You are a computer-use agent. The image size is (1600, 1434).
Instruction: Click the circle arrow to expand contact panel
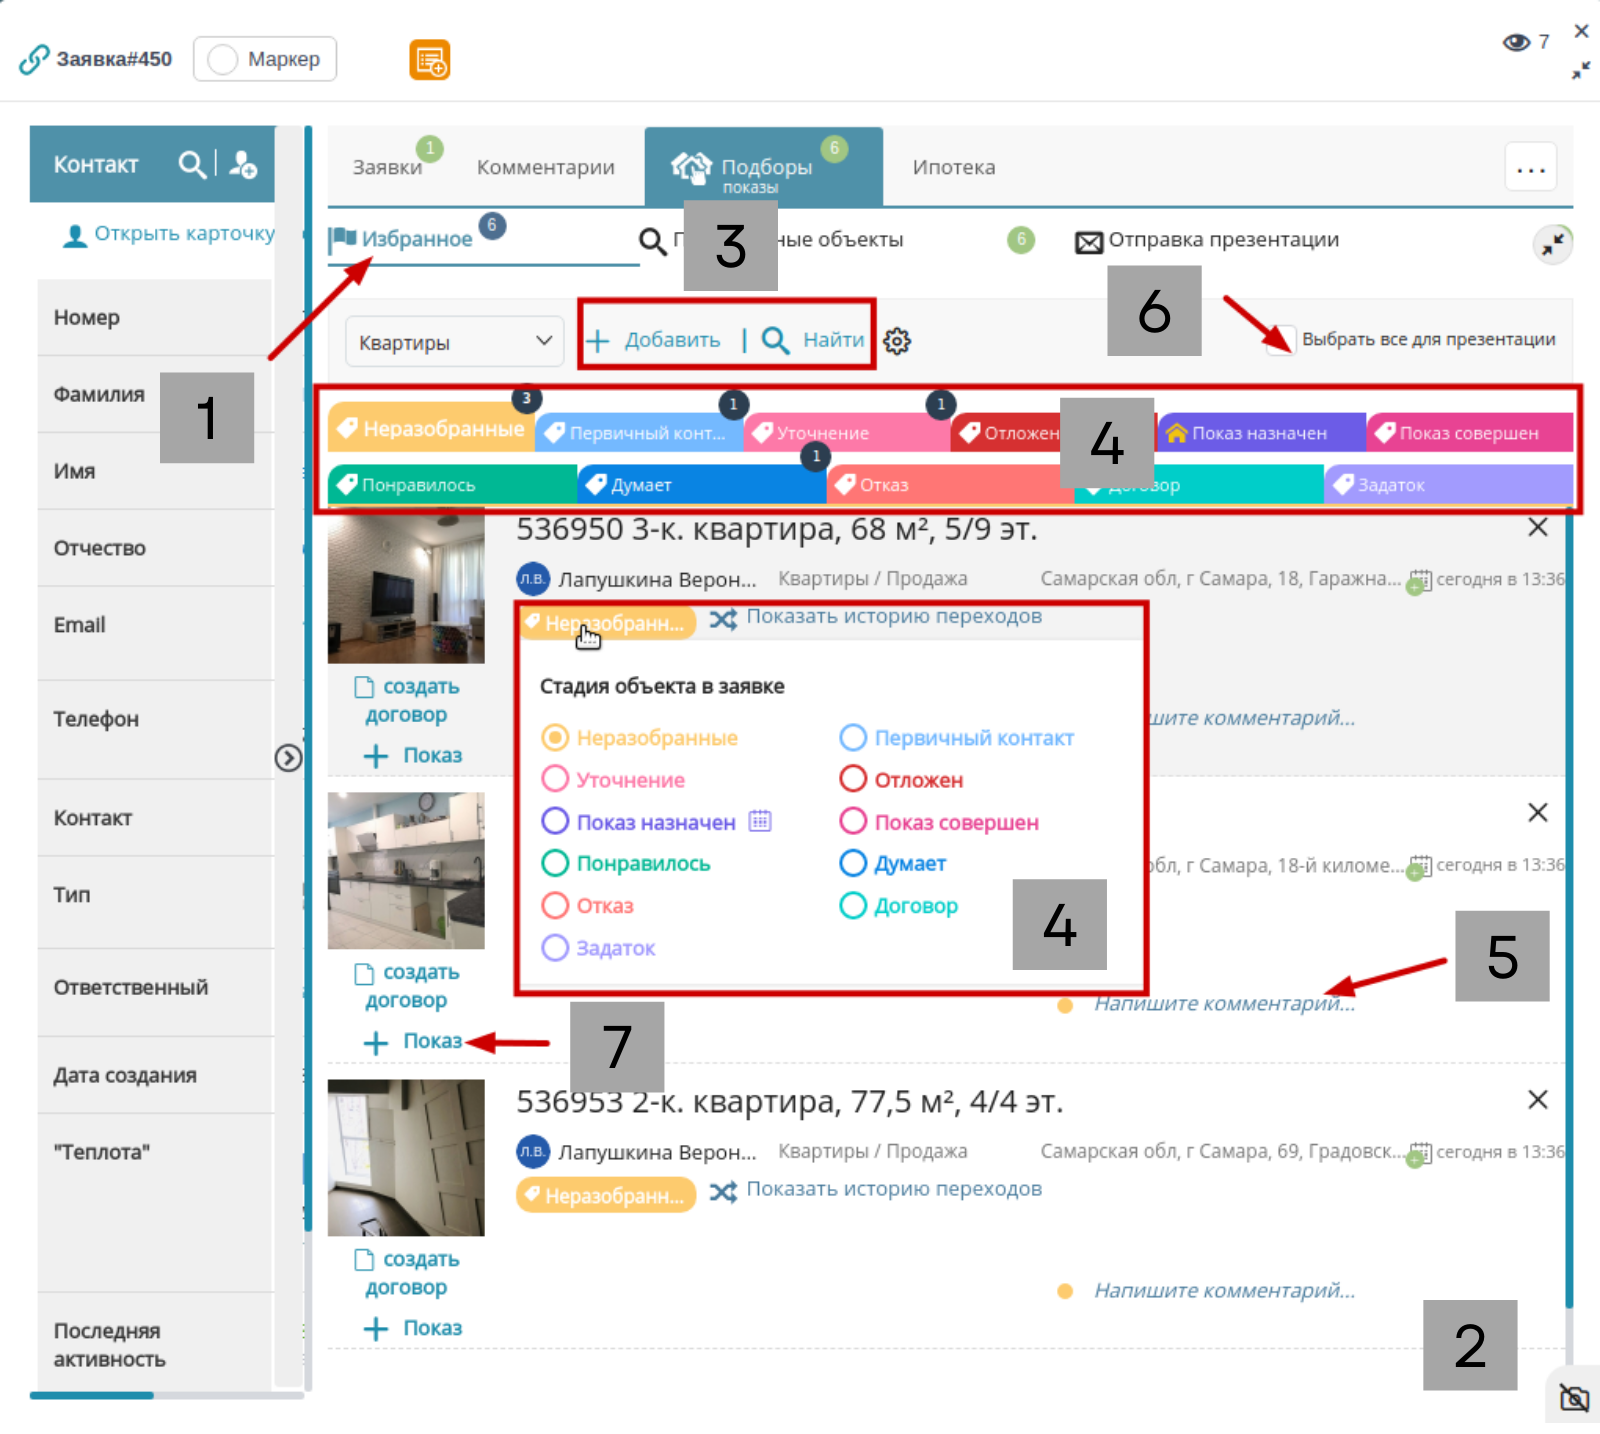pyautogui.click(x=288, y=758)
